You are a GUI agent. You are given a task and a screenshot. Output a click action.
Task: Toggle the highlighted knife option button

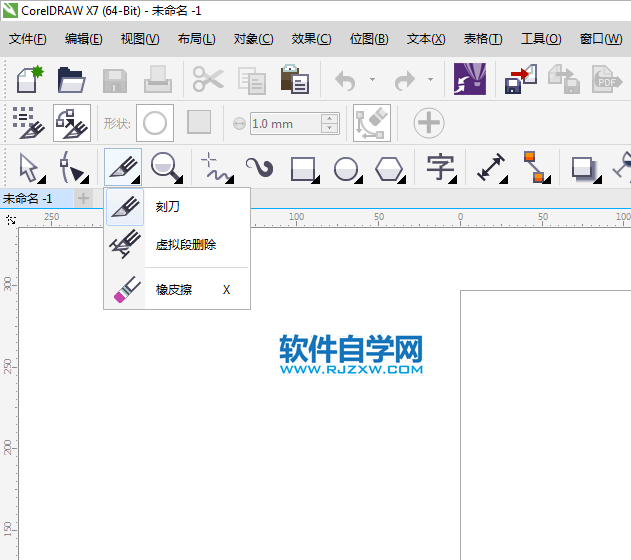(x=72, y=123)
